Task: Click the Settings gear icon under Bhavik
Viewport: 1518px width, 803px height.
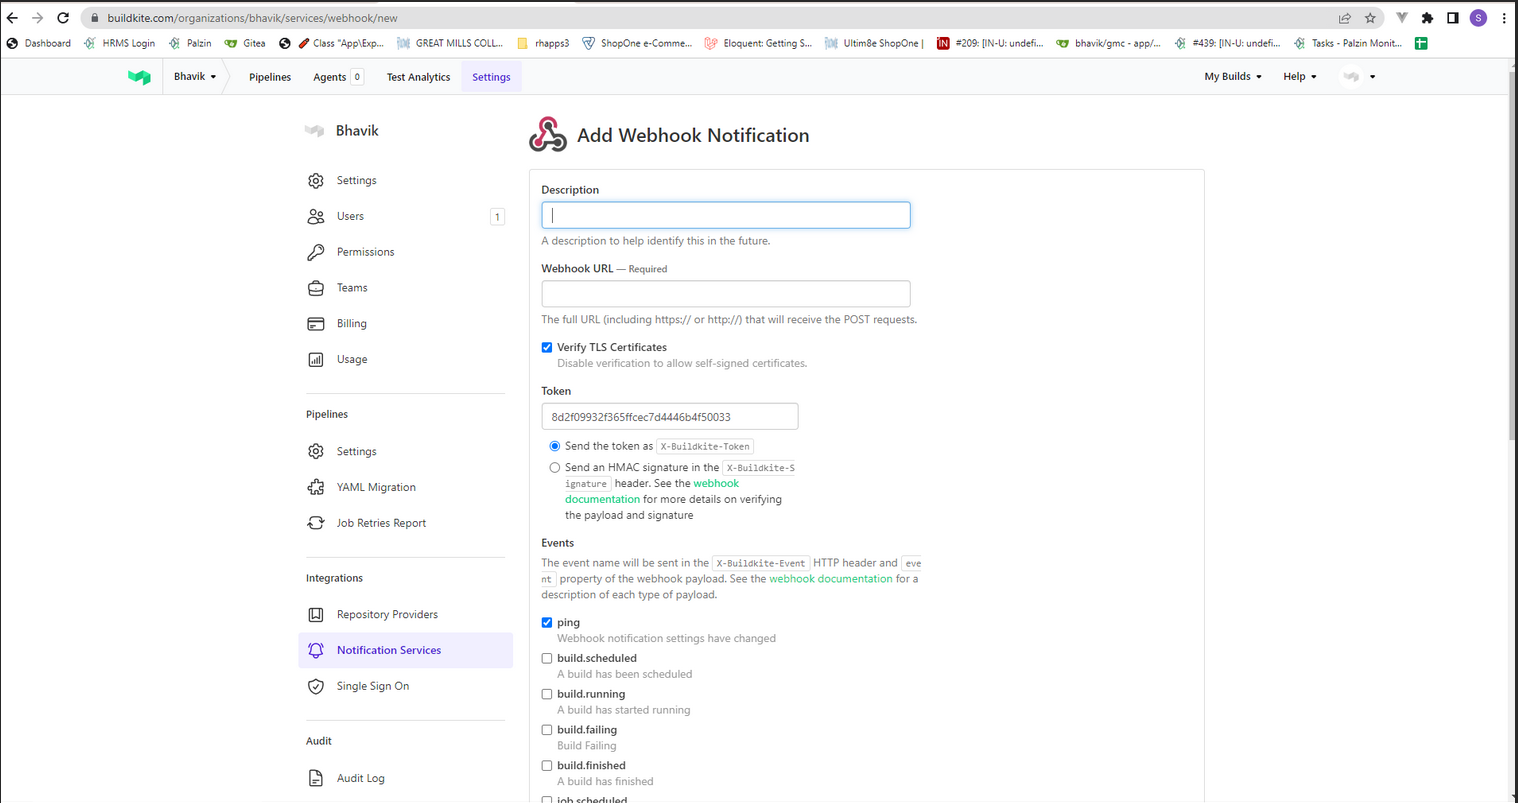Action: (x=316, y=181)
